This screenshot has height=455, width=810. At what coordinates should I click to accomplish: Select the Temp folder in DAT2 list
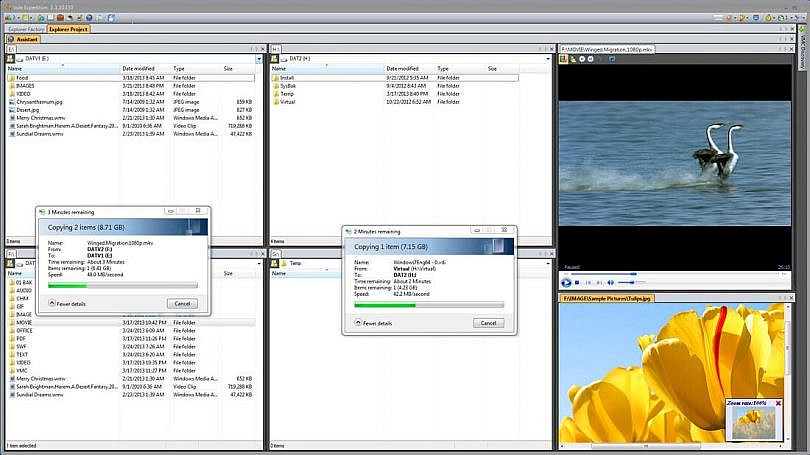pos(395,94)
